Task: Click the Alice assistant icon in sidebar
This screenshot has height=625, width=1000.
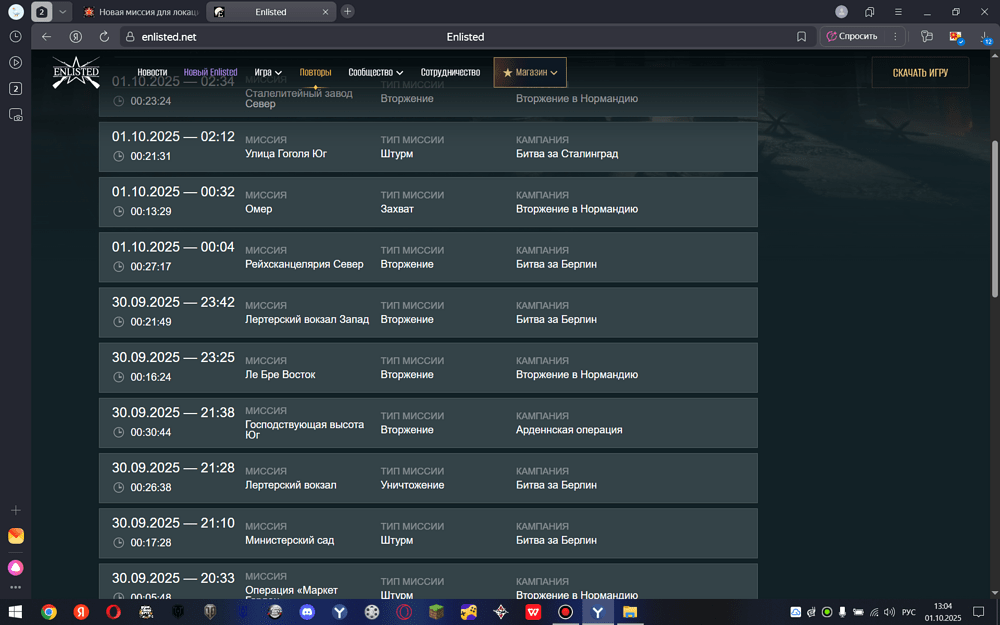Action: pyautogui.click(x=15, y=567)
